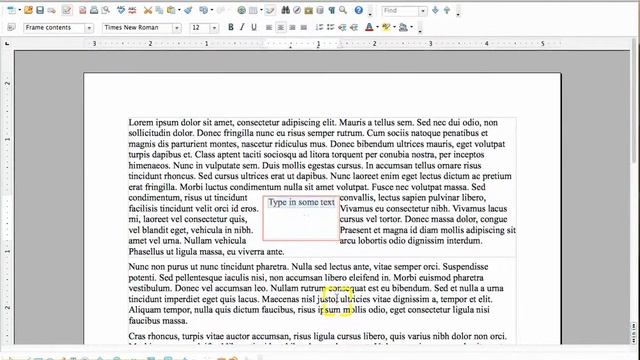Toggle Underline formatting
The height and width of the screenshot is (360, 640).
tap(254, 27)
